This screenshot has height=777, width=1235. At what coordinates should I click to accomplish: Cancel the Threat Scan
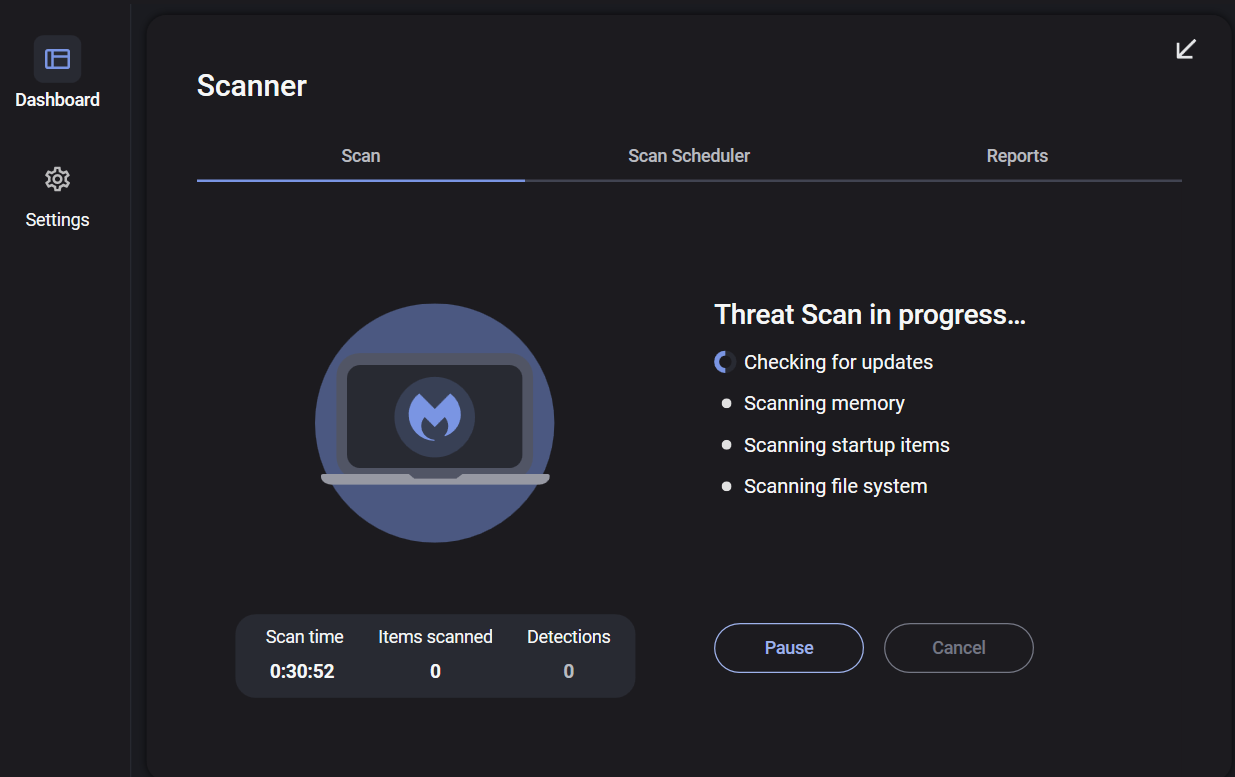959,648
